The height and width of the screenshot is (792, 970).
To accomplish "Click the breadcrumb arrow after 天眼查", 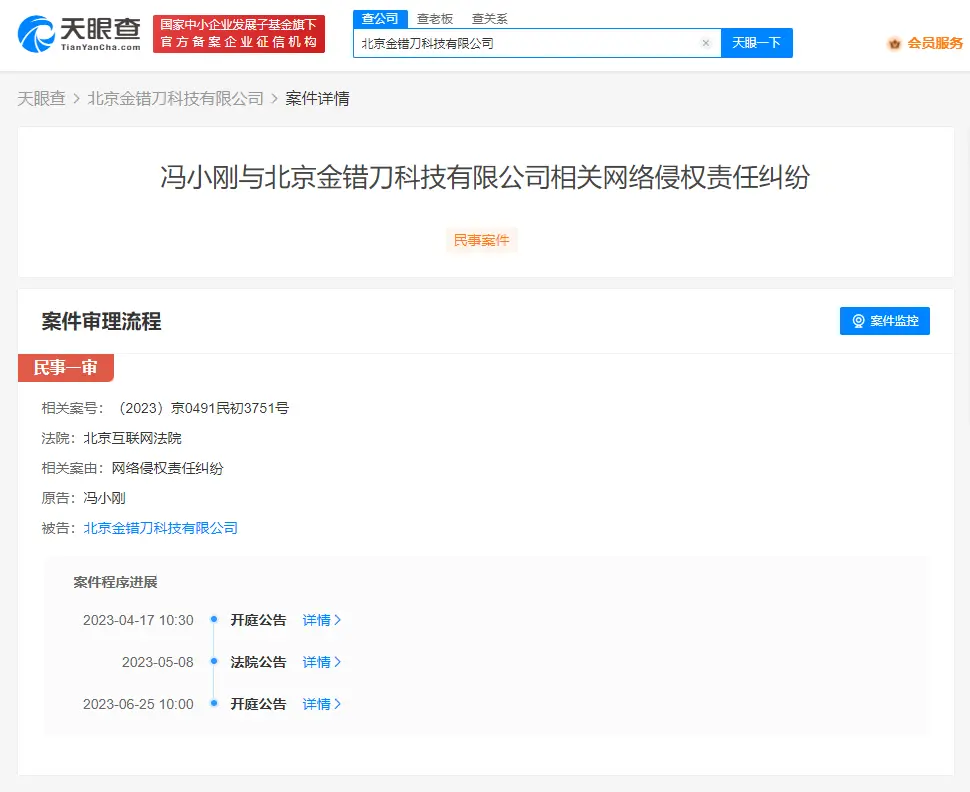I will point(77,98).
